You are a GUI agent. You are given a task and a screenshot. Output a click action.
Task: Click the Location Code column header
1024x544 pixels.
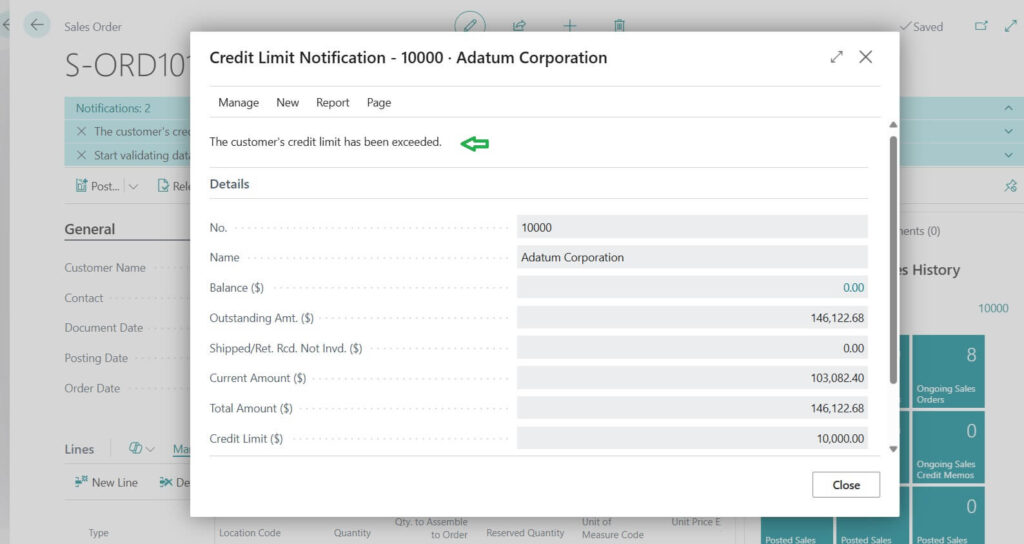click(249, 533)
